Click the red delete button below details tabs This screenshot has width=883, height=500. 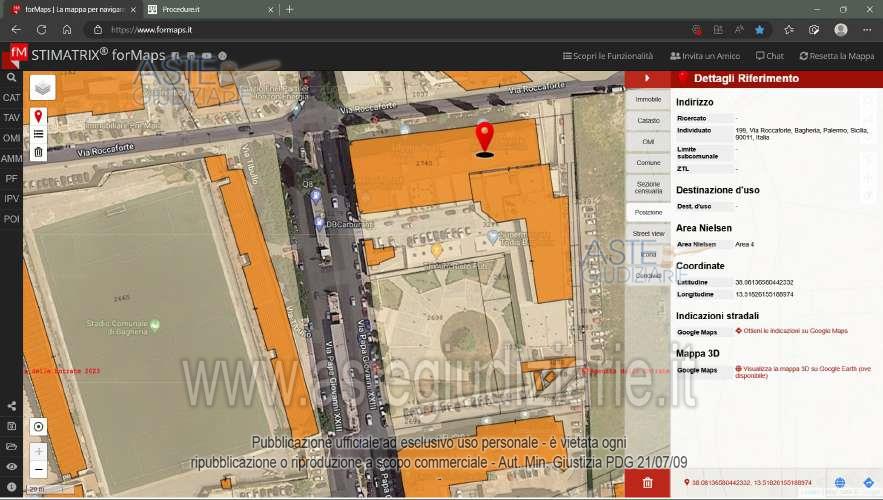(647, 483)
